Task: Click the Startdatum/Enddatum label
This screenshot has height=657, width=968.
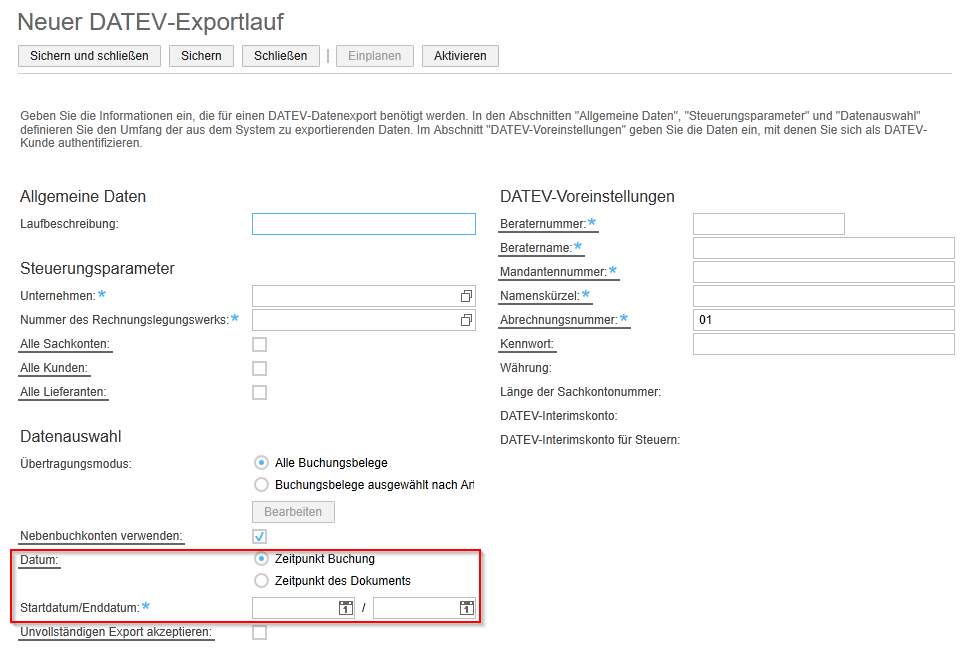Action: click(x=80, y=608)
